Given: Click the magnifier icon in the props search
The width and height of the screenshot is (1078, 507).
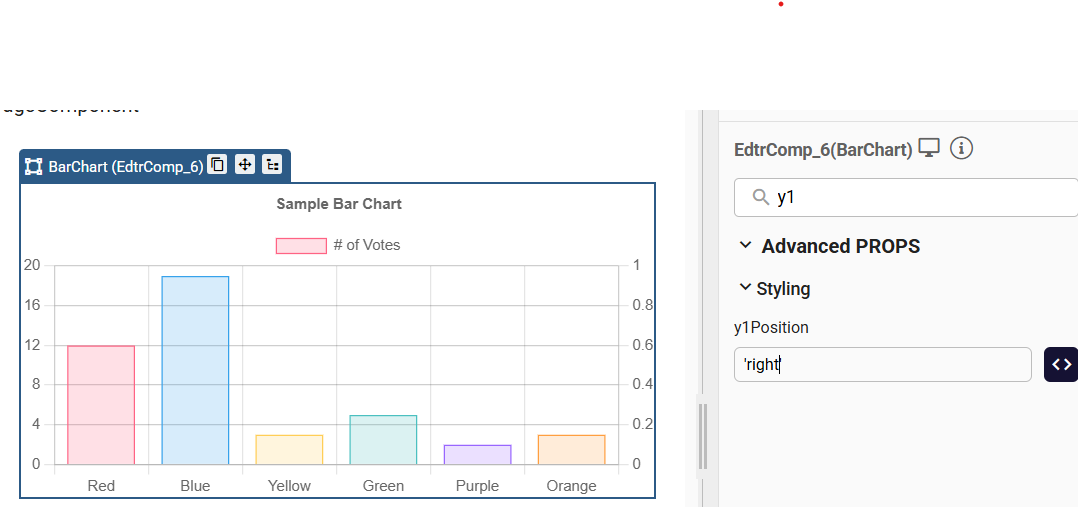Looking at the screenshot, I should coord(761,197).
